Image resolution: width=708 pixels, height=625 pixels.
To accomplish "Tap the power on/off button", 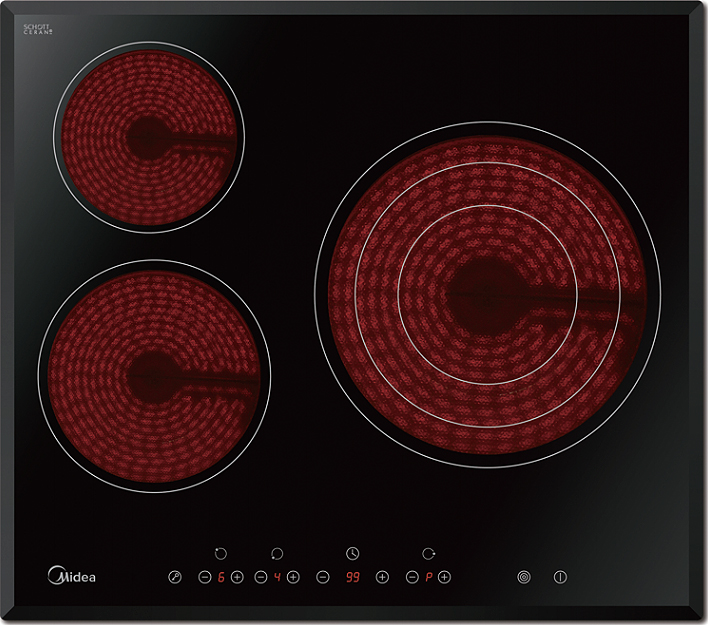I will tap(560, 577).
